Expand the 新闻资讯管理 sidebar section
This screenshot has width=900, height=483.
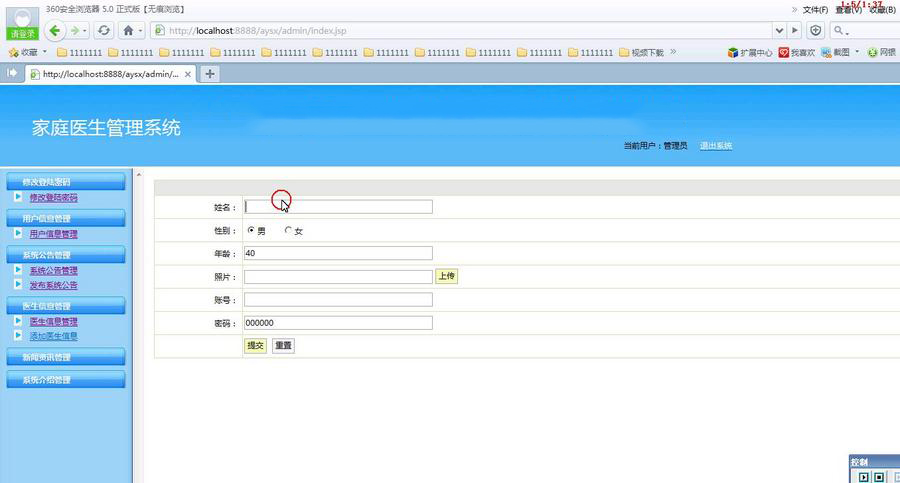[65, 357]
